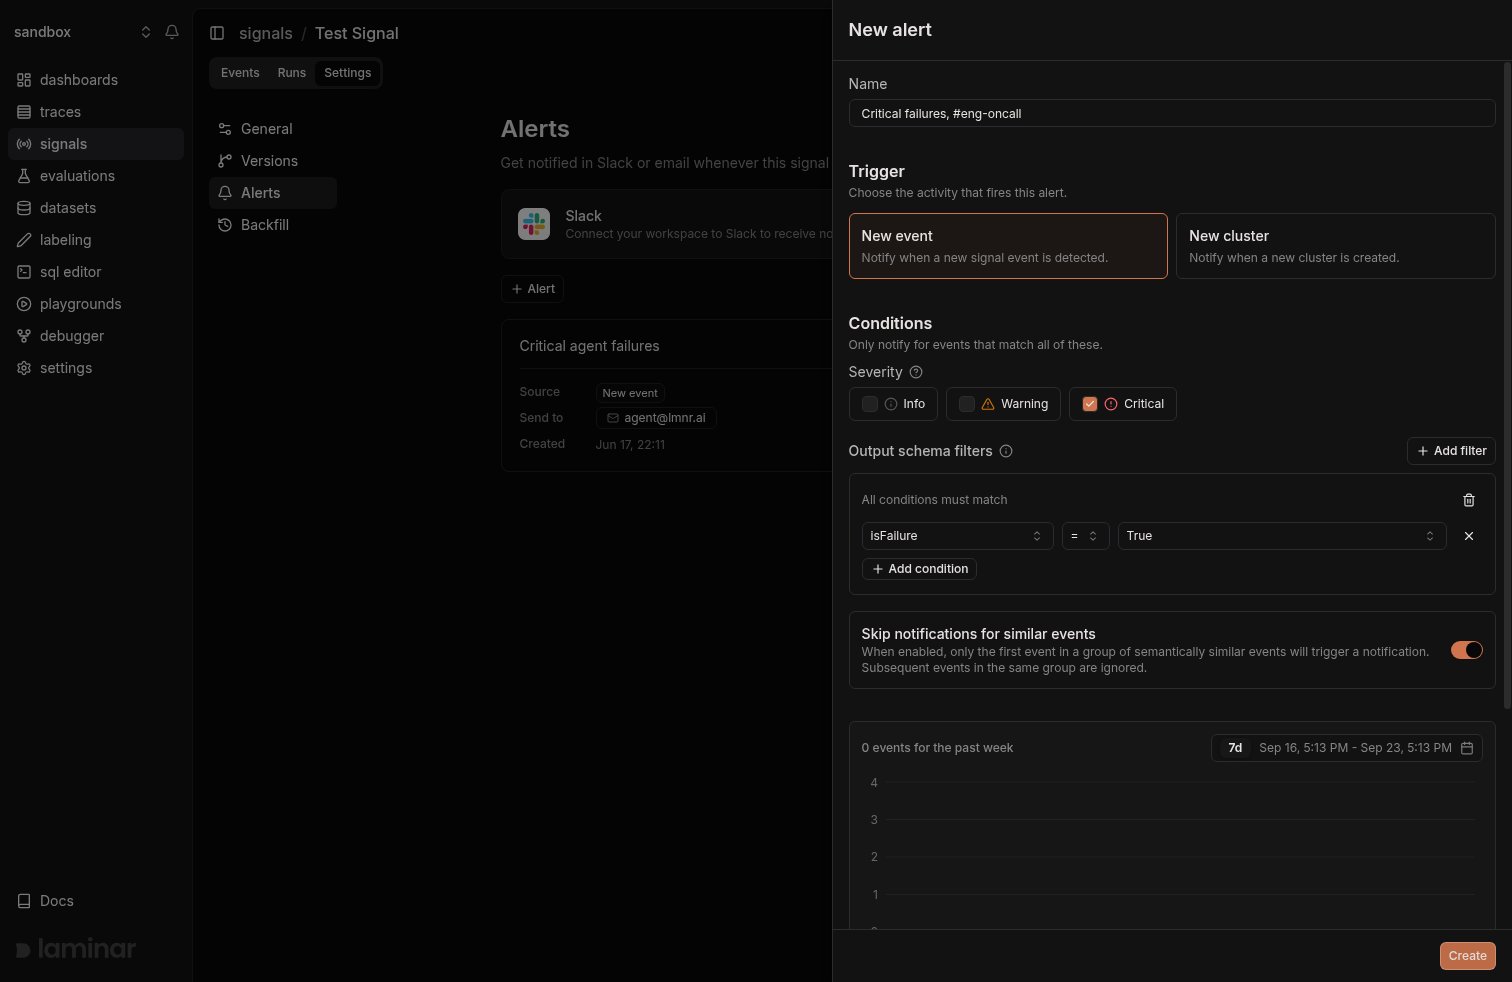Image resolution: width=1512 pixels, height=982 pixels.
Task: Toggle Skip notifications for similar events
Action: coord(1467,650)
